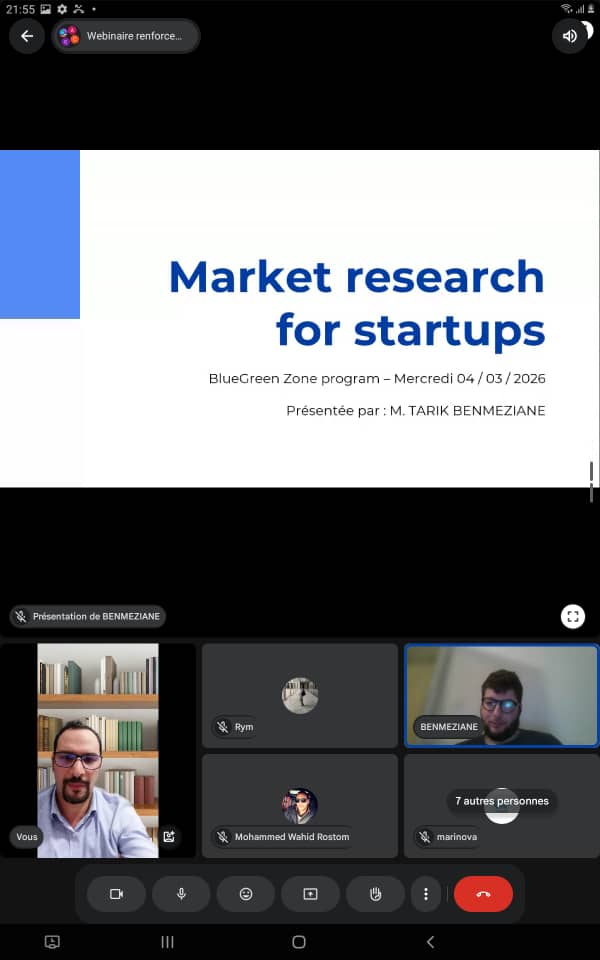
Task: Tap the effects icon on your self-view
Action: (169, 837)
